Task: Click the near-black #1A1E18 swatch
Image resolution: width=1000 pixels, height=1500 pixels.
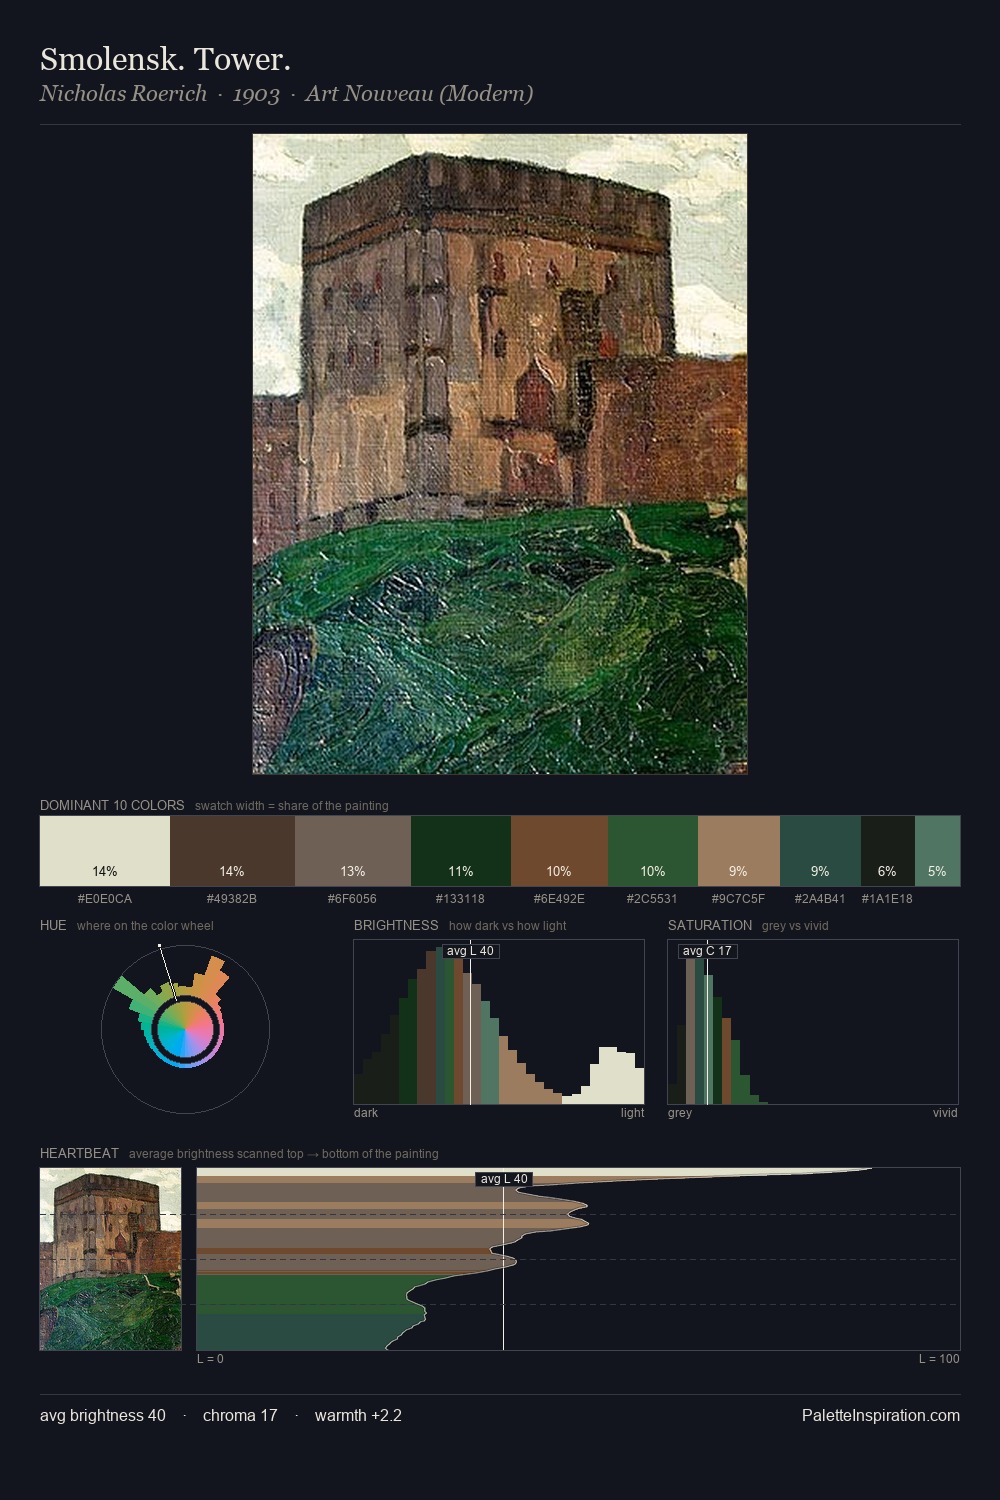Action: coord(888,851)
